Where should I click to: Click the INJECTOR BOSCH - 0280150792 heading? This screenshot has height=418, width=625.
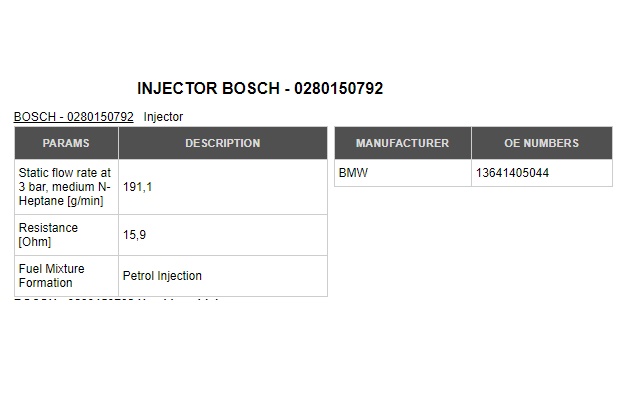(x=260, y=88)
